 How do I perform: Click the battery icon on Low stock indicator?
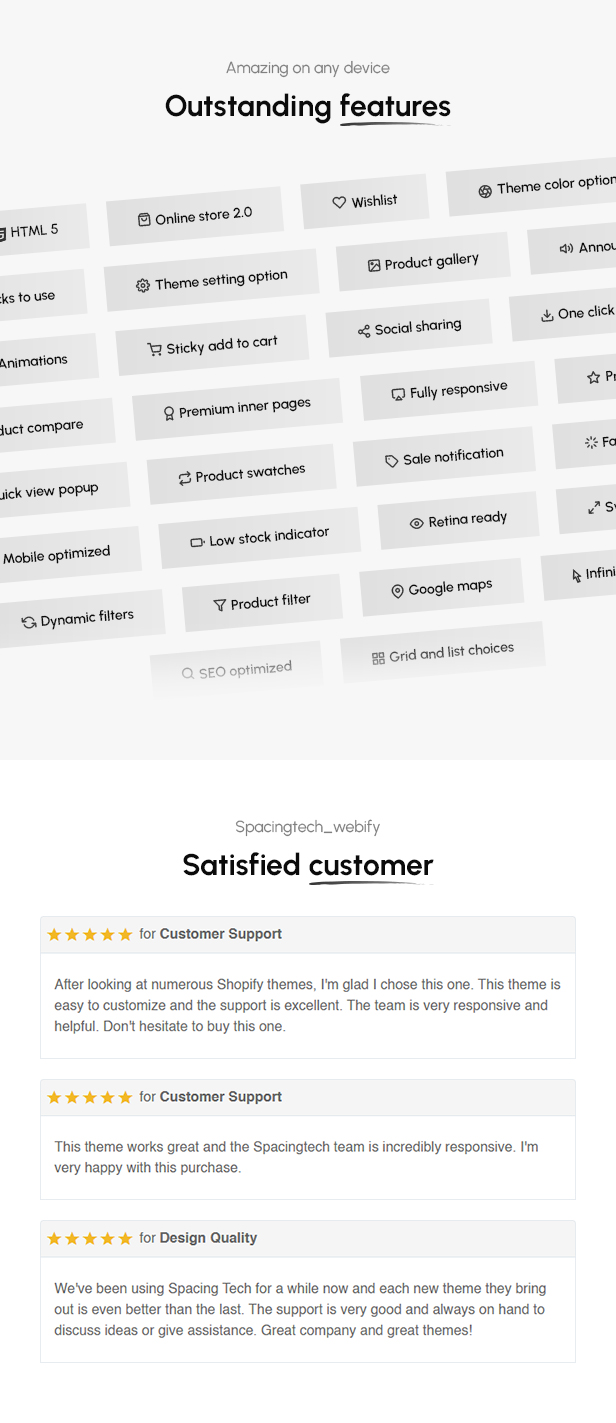(197, 543)
